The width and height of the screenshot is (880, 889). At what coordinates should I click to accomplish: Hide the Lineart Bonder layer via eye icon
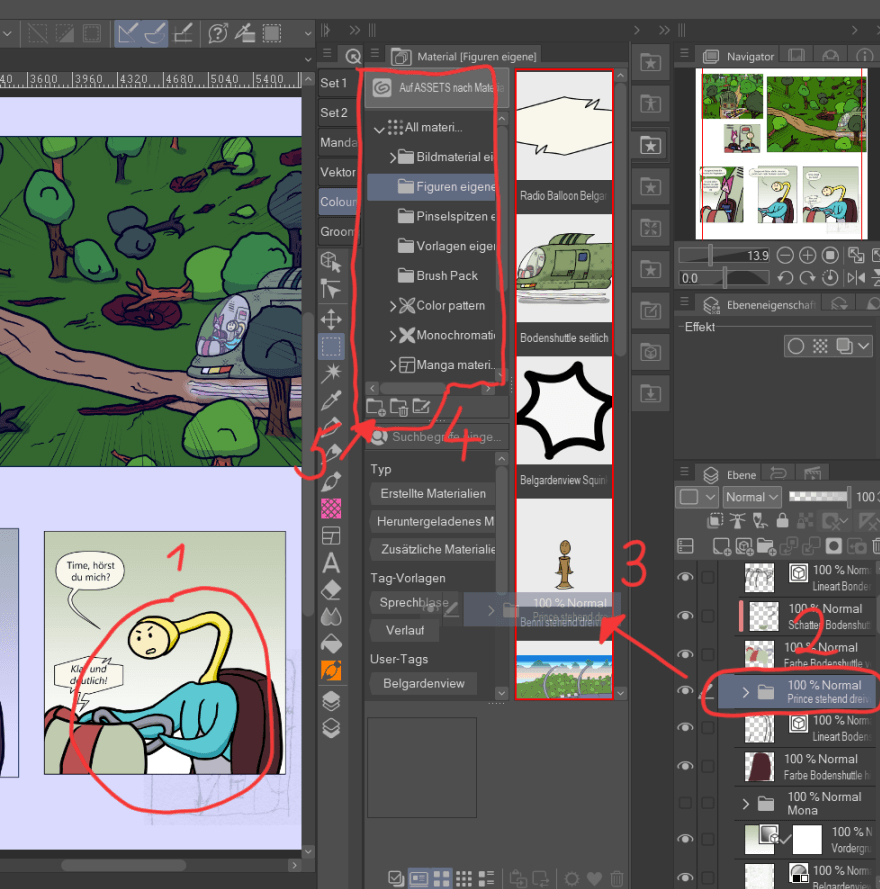[686, 577]
